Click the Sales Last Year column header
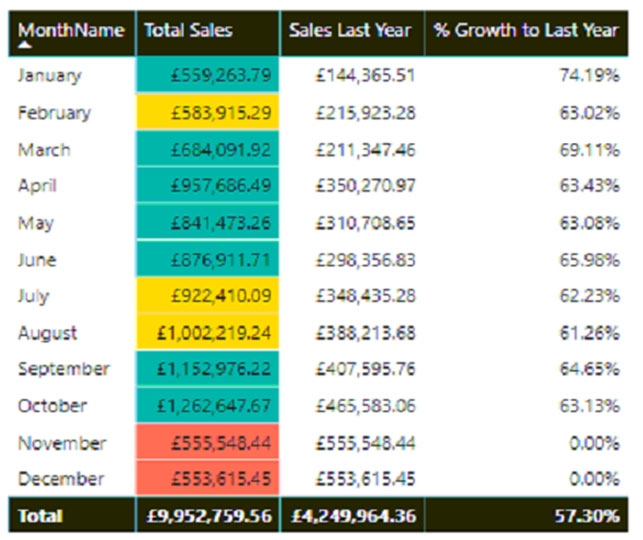 (350, 30)
